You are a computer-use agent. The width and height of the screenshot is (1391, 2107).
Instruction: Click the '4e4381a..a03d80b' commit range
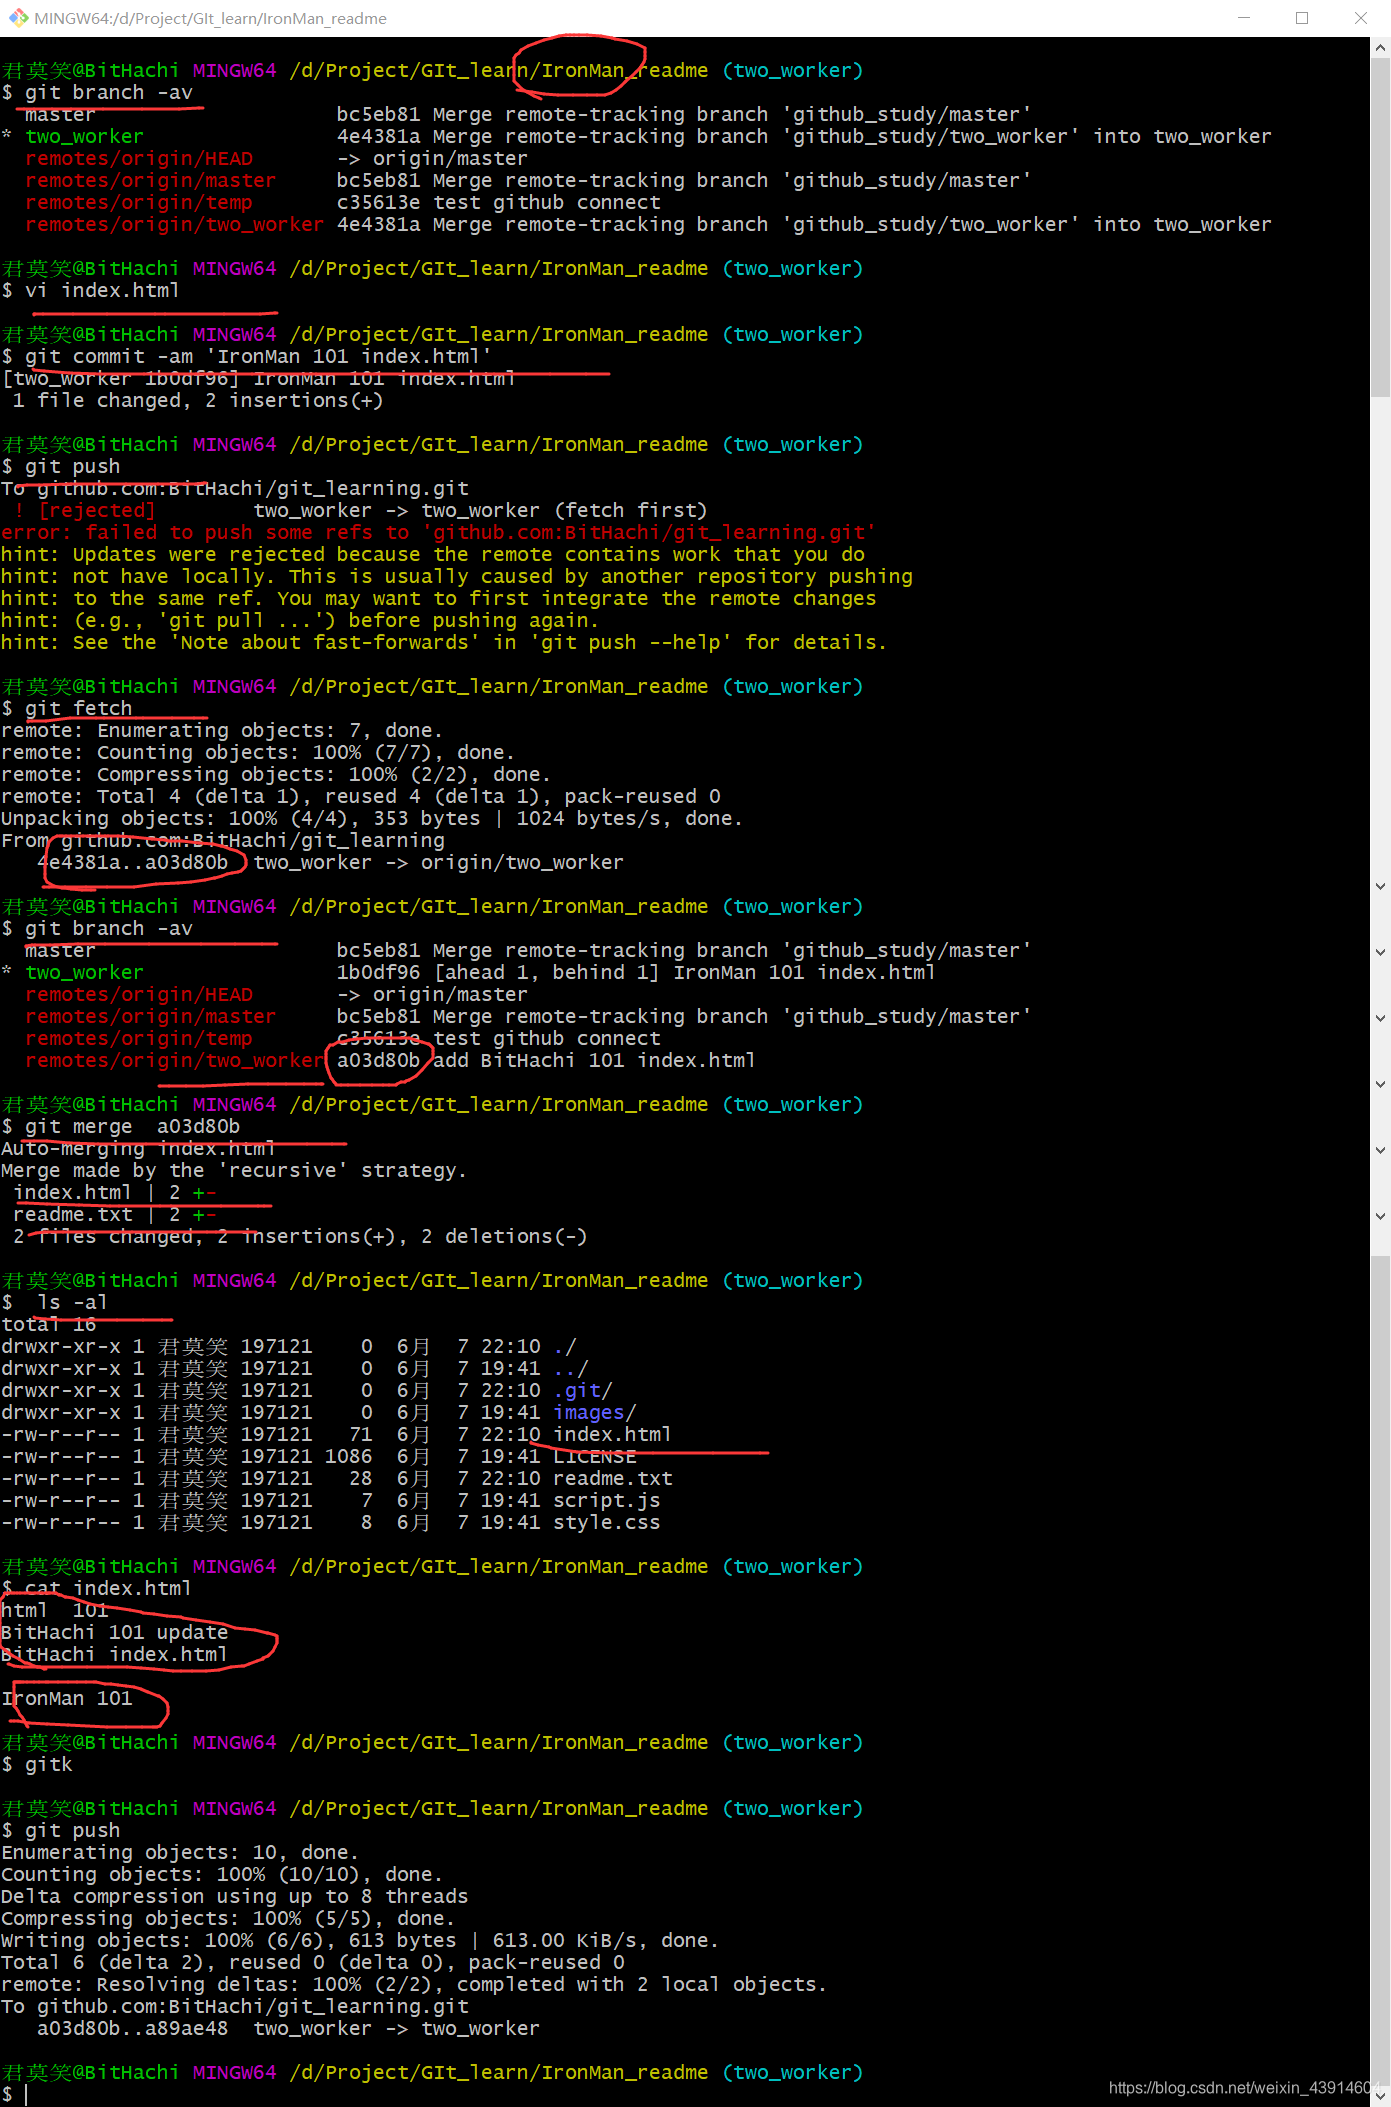(x=133, y=862)
